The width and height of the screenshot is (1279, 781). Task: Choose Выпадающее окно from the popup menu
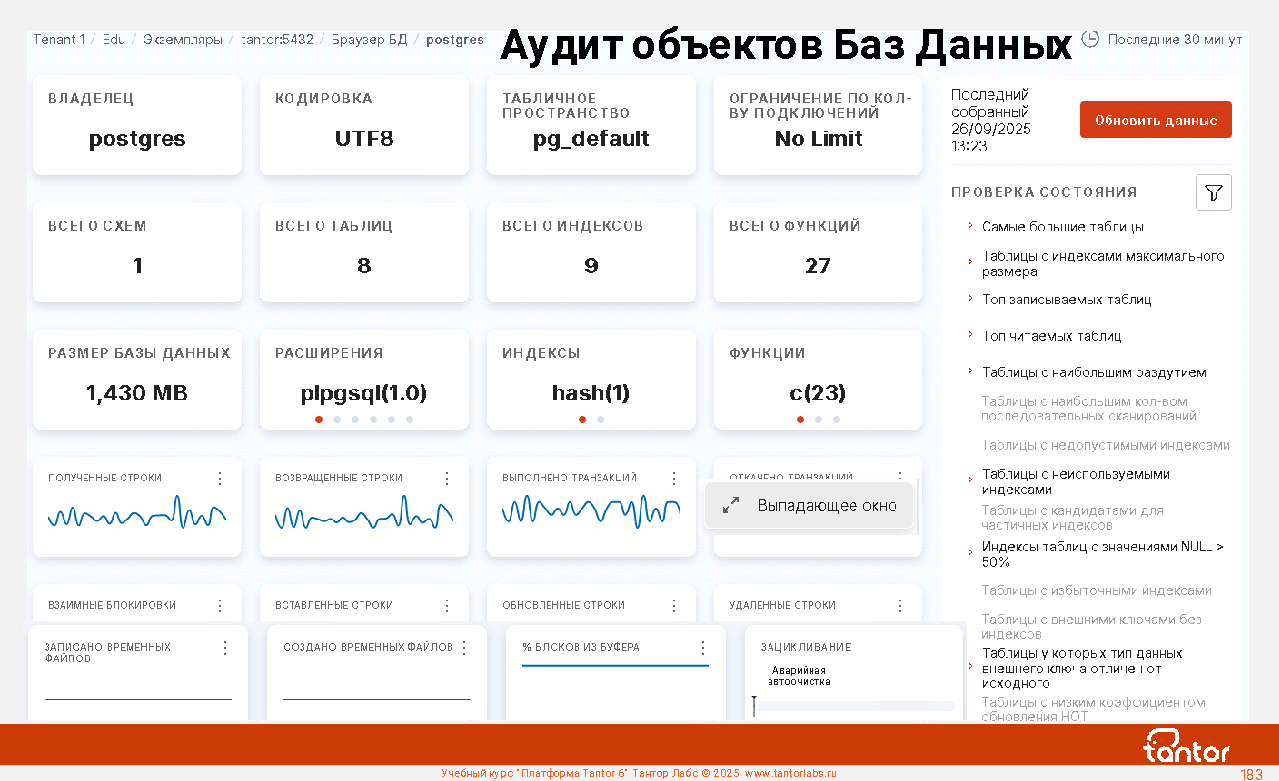coord(826,506)
